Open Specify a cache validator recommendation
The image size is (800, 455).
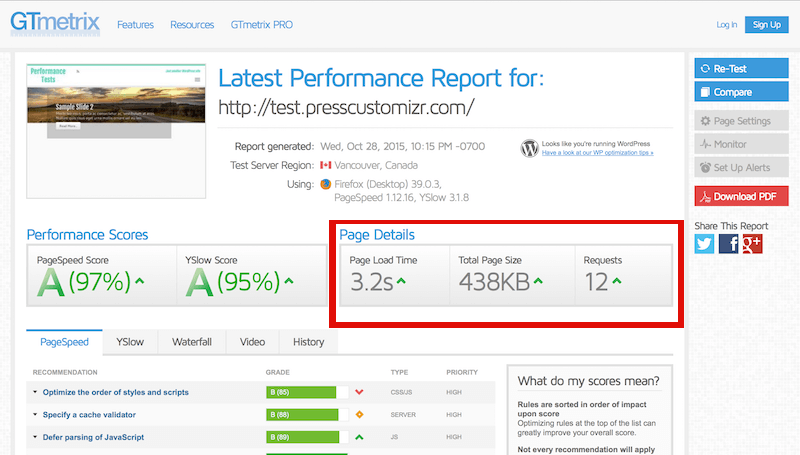point(89,415)
